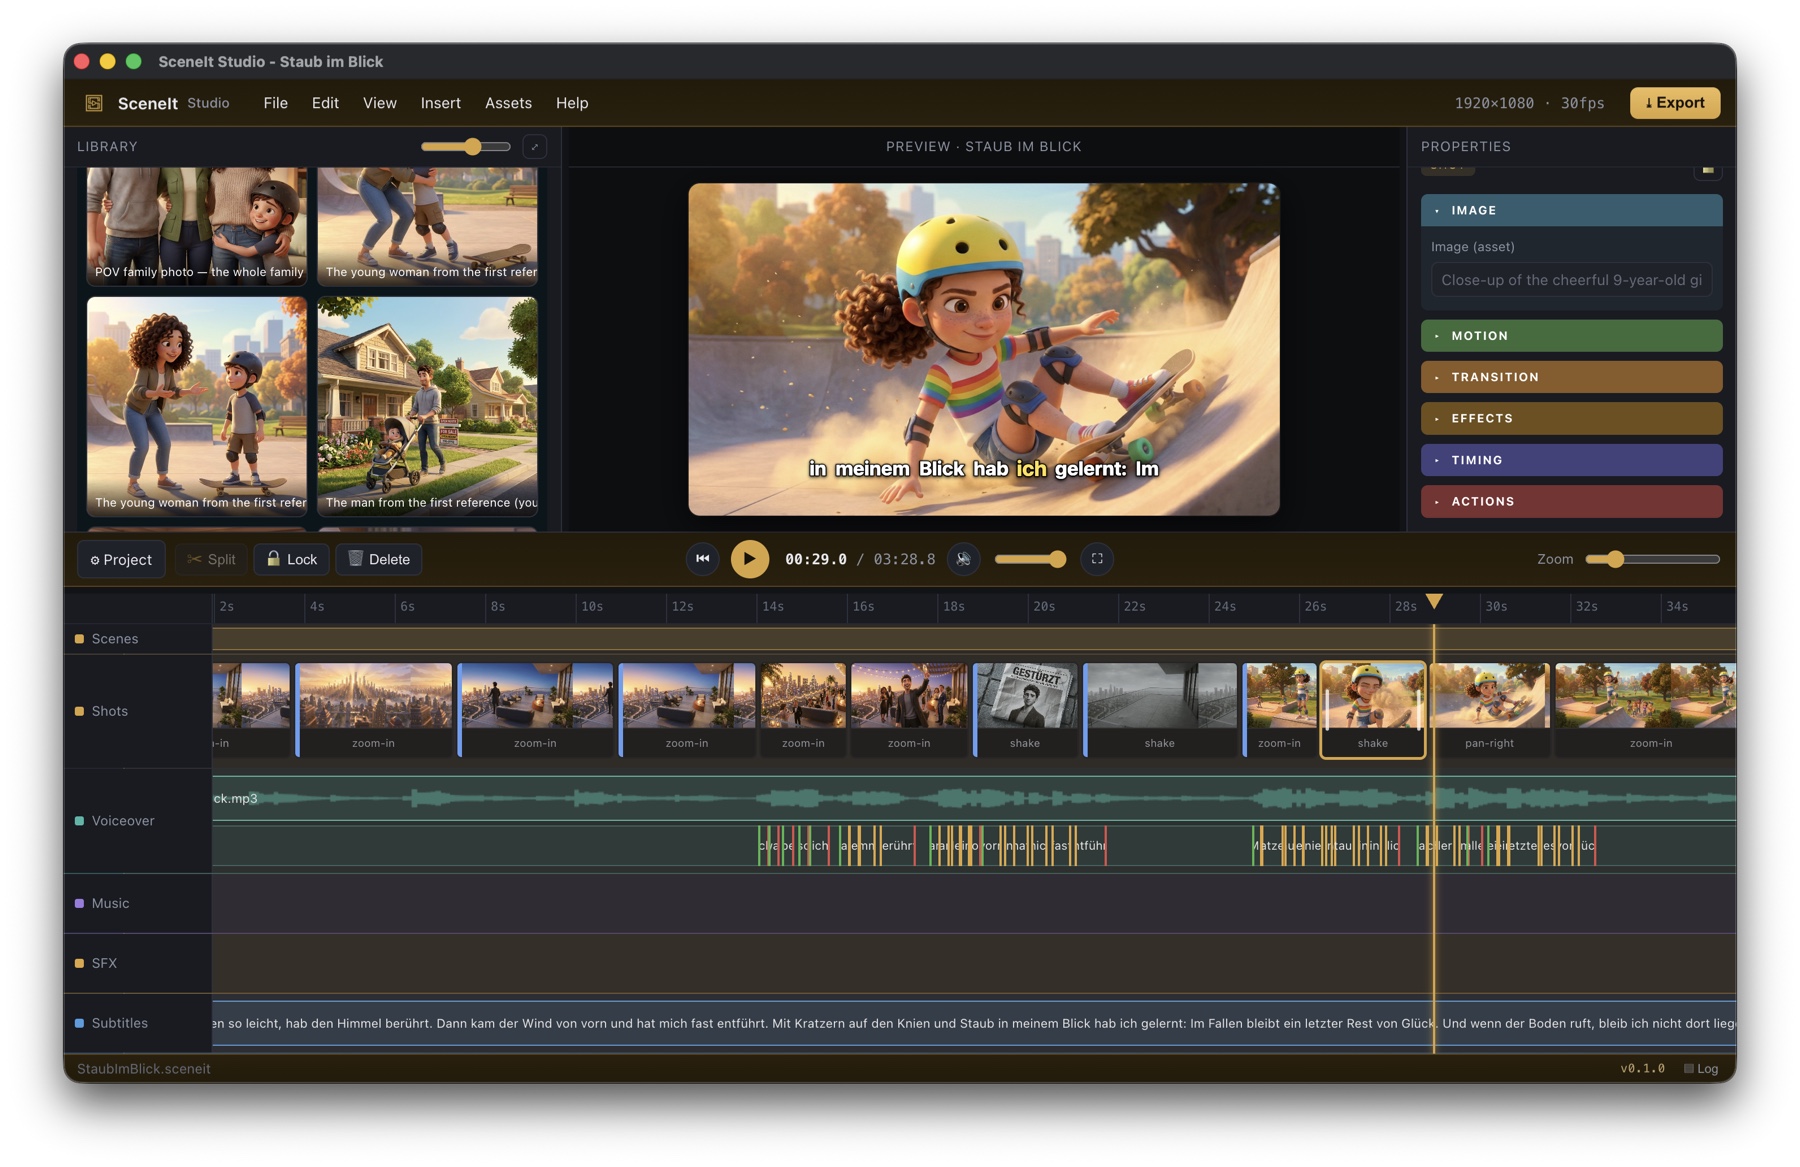Open the File menu
The height and width of the screenshot is (1167, 1800).
(x=275, y=103)
